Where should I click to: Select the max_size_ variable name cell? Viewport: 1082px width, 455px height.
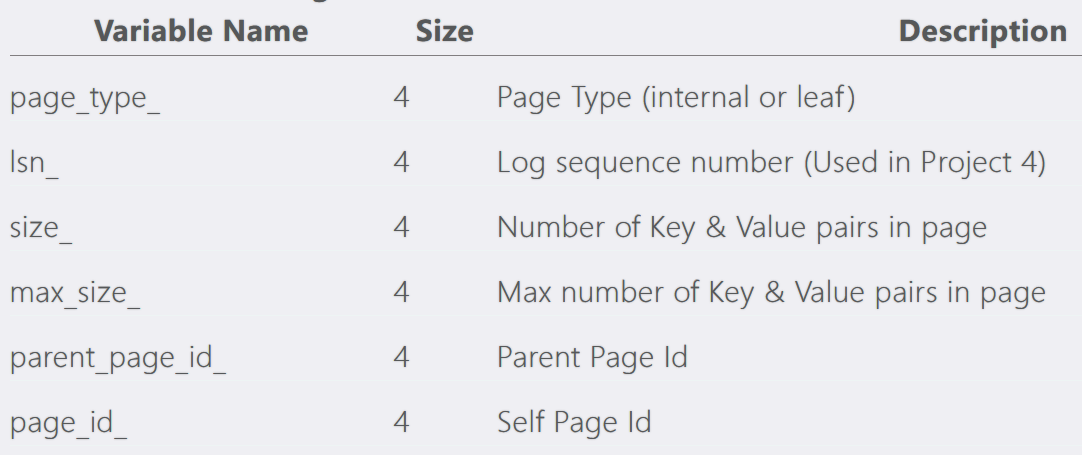75,293
